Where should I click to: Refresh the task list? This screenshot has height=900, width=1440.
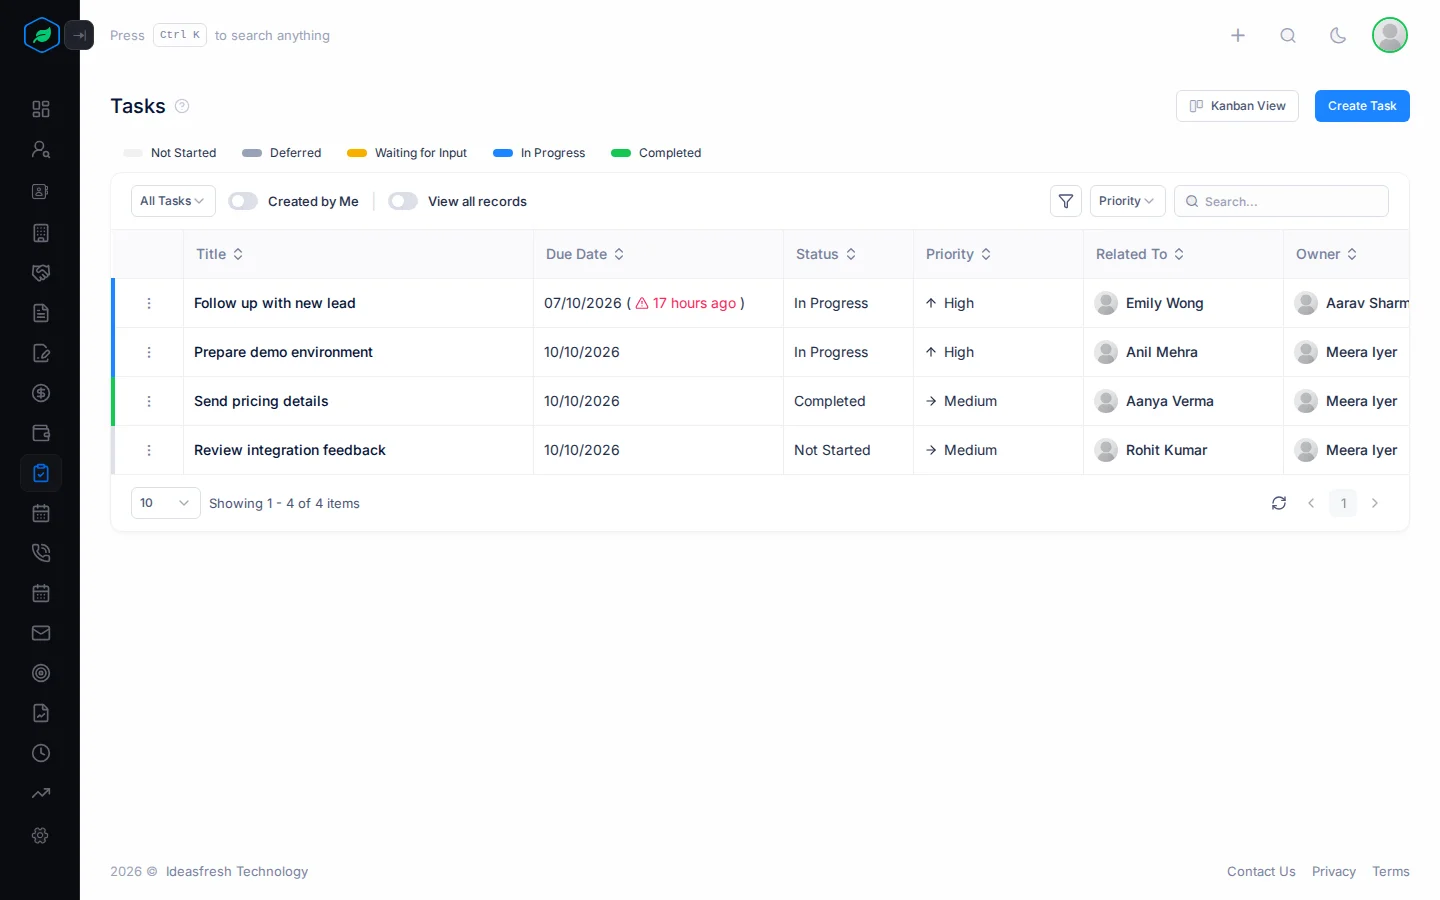click(1279, 503)
